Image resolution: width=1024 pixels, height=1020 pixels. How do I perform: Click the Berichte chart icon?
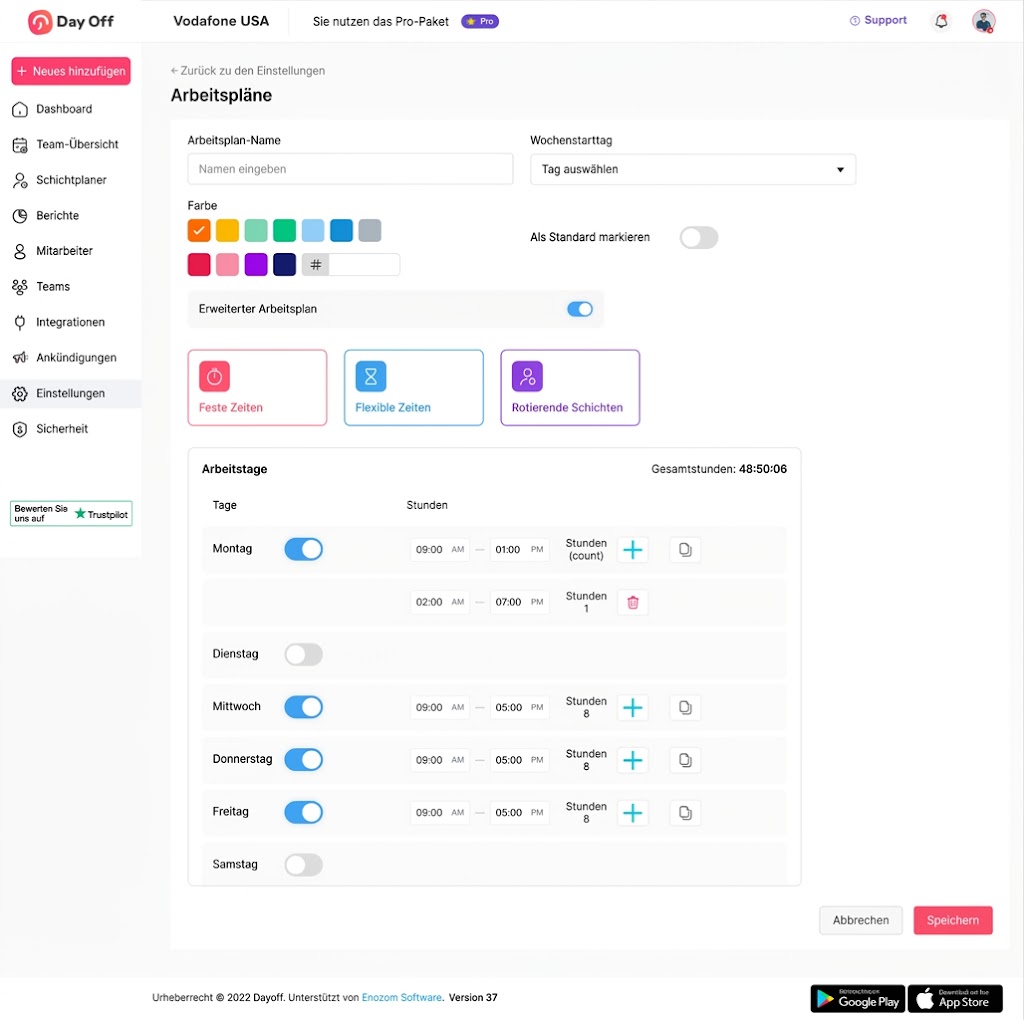point(20,216)
